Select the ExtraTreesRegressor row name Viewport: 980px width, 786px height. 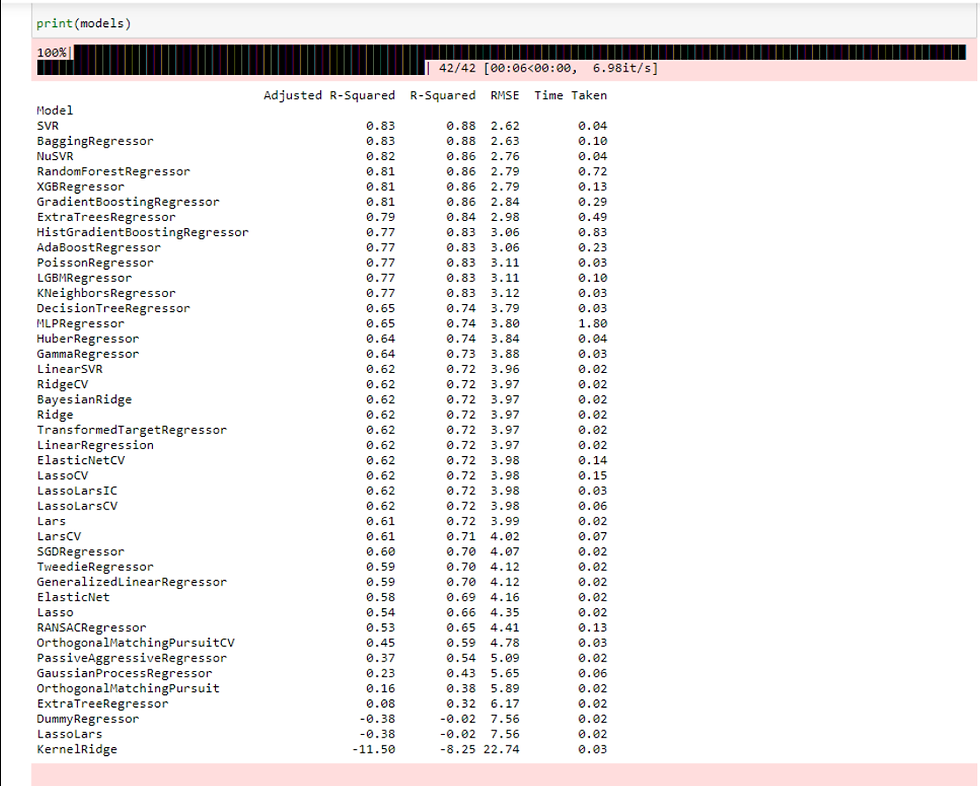[x=106, y=217]
